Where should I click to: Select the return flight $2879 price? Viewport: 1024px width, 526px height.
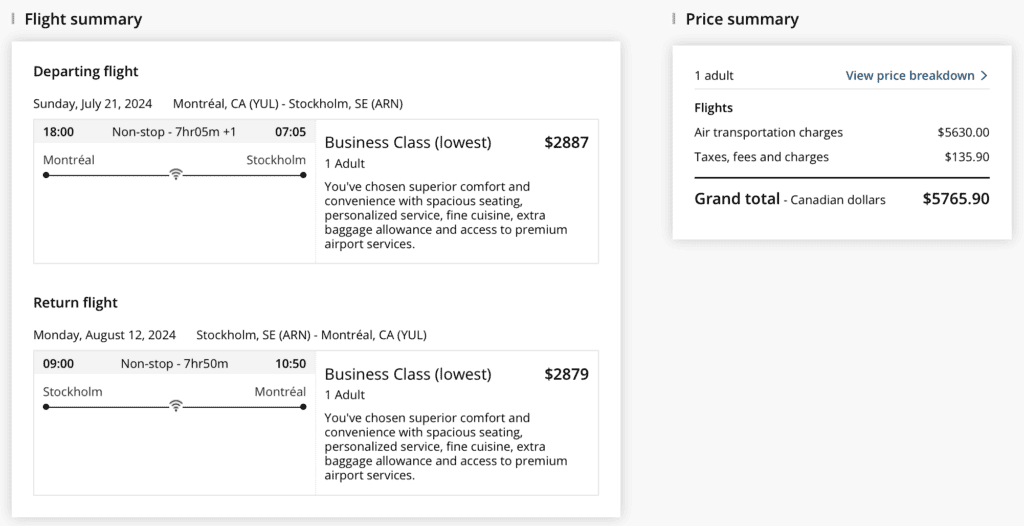[x=566, y=374]
